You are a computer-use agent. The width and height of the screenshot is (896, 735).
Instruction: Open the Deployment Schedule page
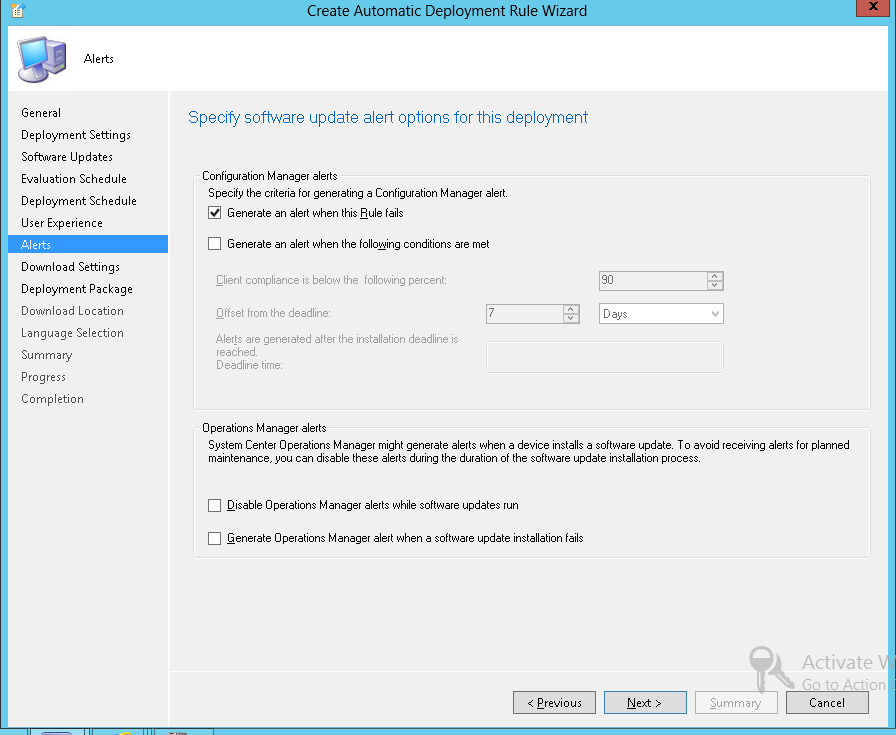[79, 201]
